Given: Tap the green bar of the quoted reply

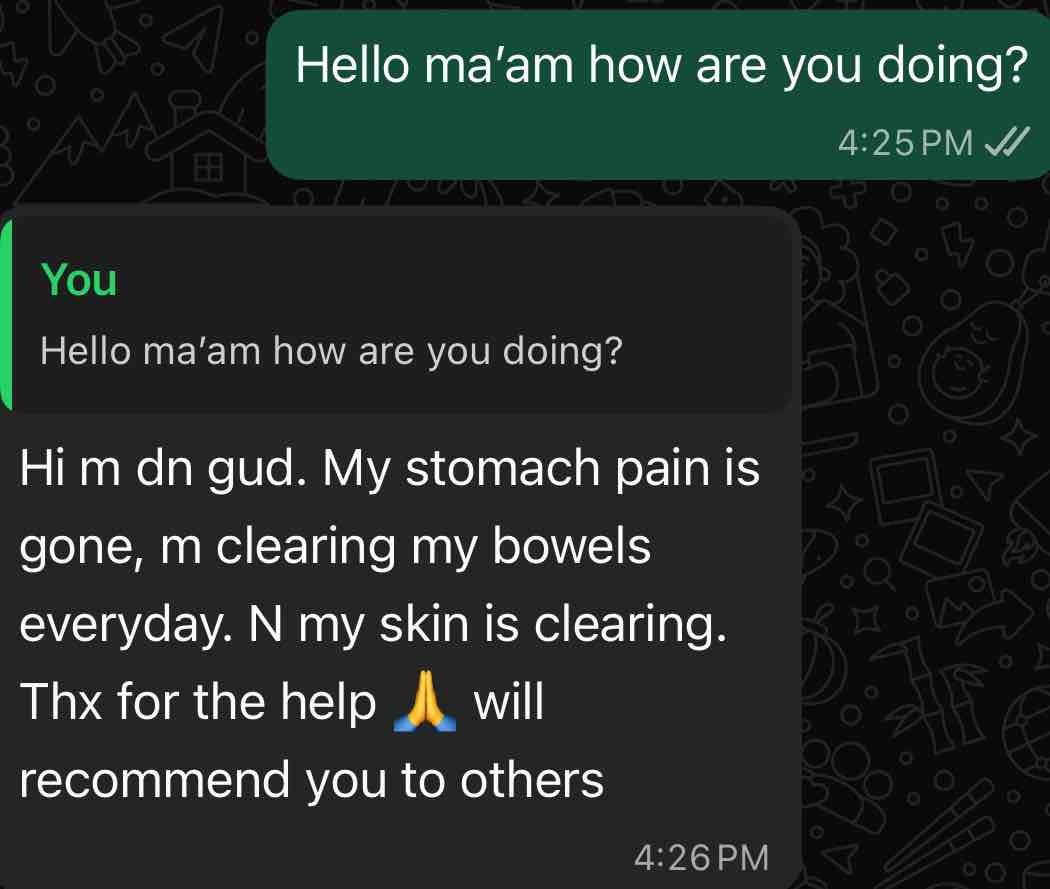Looking at the screenshot, I should pyautogui.click(x=7, y=313).
